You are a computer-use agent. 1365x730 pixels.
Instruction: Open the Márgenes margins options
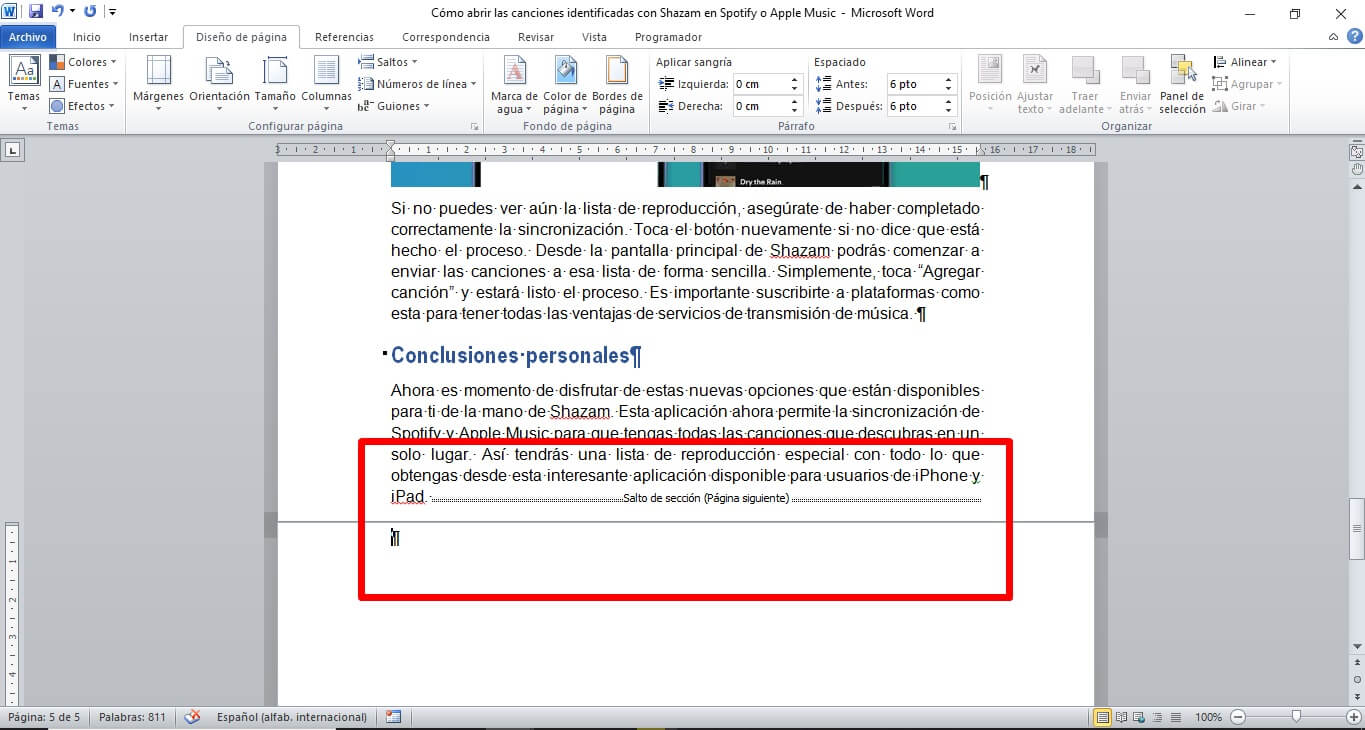[159, 85]
